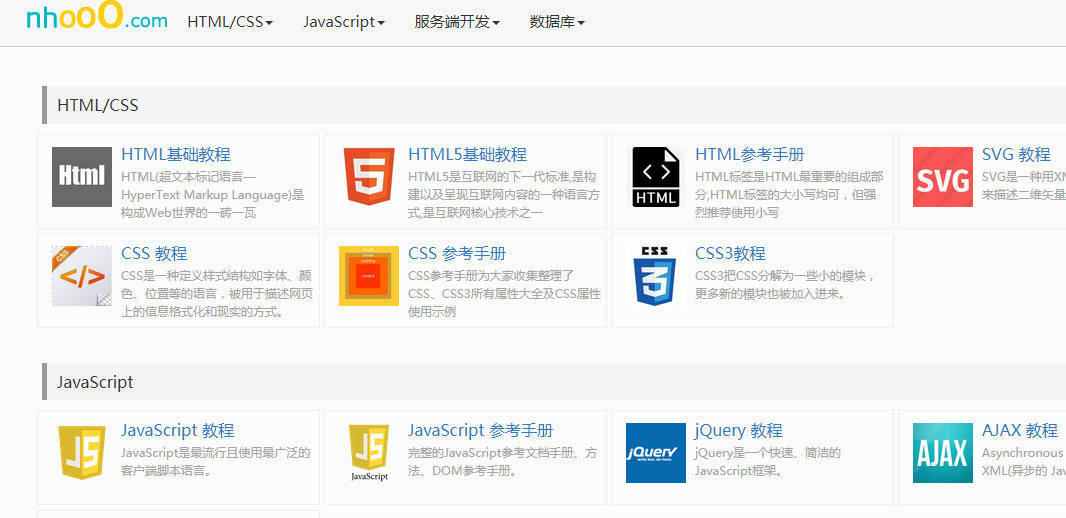Screen dimensions: 1066x518
Task: Click the CSS box model icon
Action: [368, 276]
